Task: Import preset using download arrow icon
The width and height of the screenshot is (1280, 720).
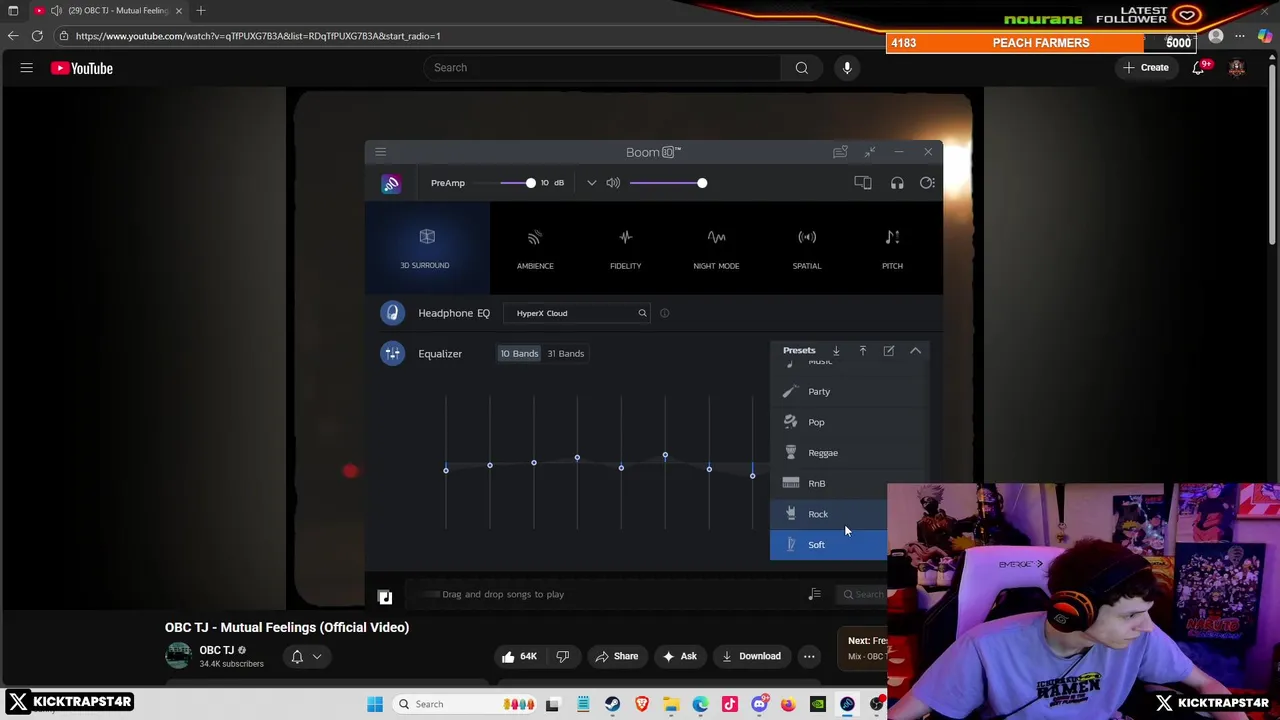Action: [836, 351]
